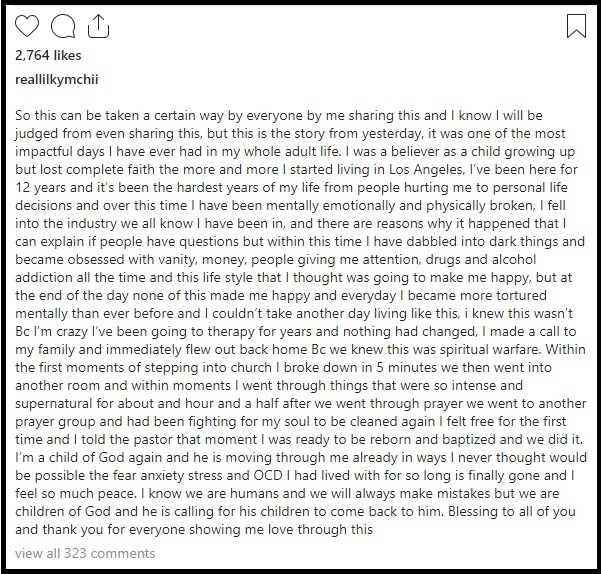Open comments via the speech bubble icon
The height and width of the screenshot is (574, 601).
63,26
